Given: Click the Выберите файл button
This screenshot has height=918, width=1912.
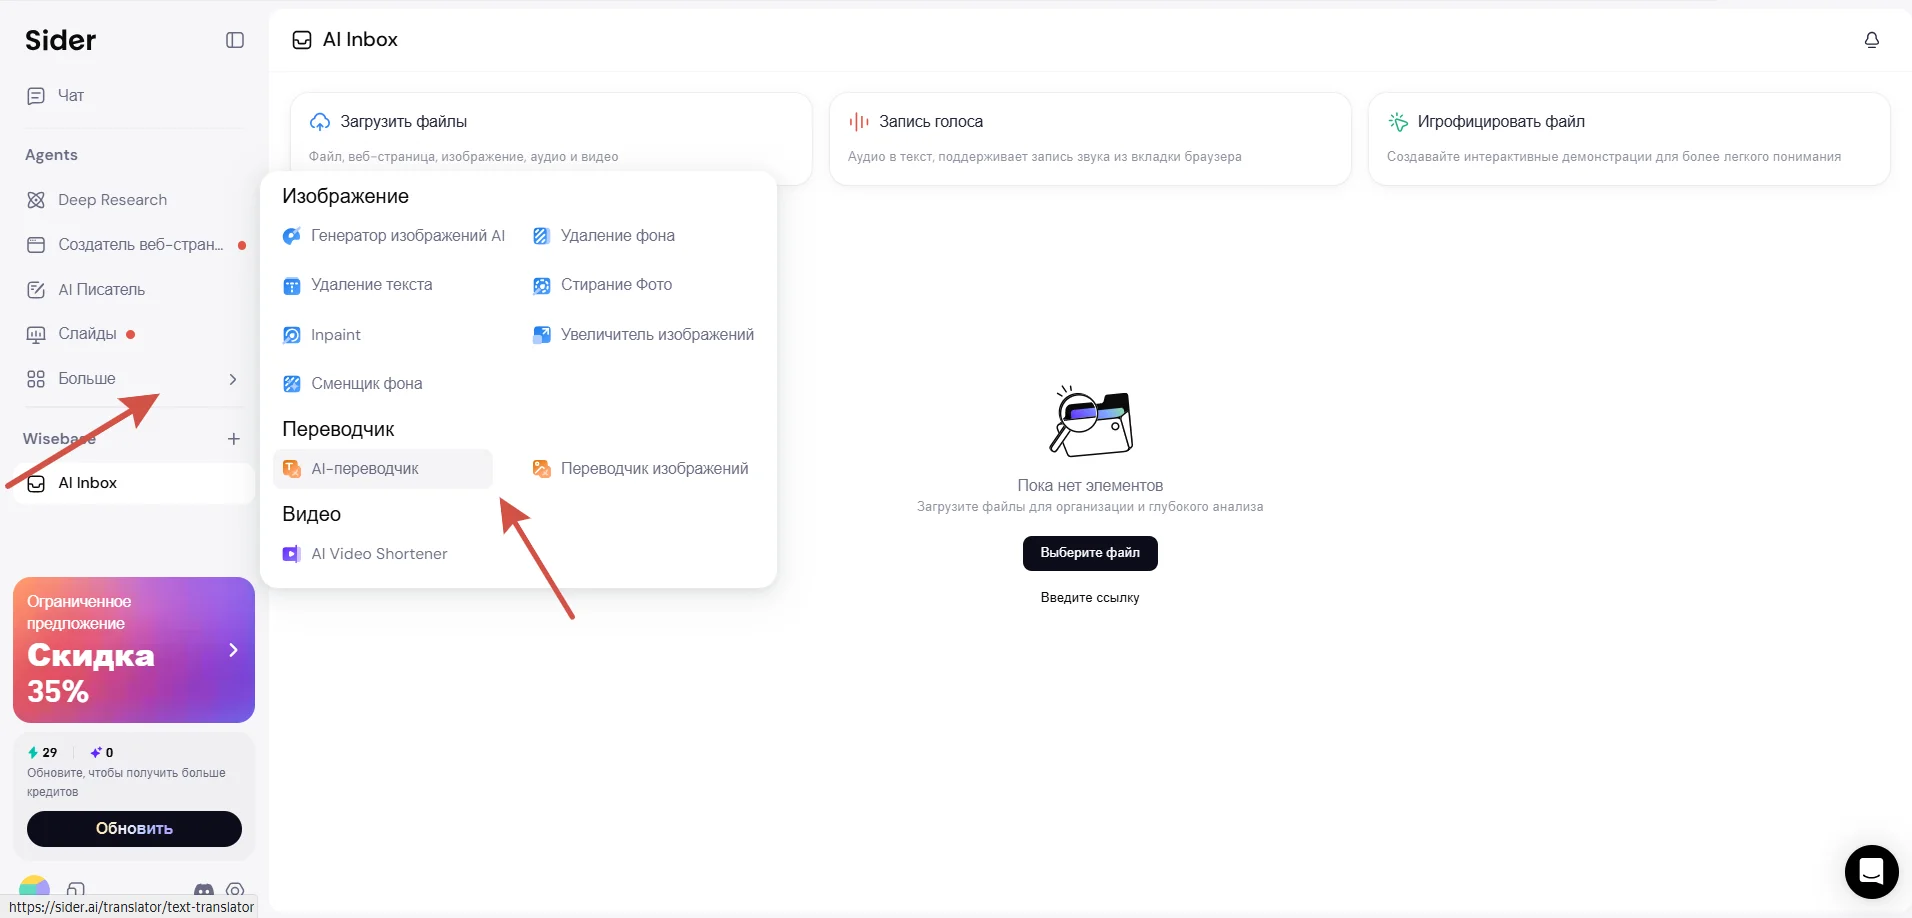Looking at the screenshot, I should click(x=1090, y=553).
